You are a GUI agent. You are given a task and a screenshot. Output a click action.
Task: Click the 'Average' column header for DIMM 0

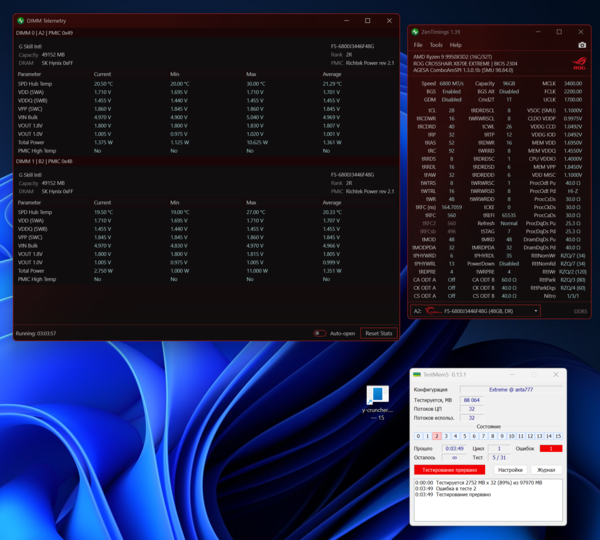click(332, 74)
